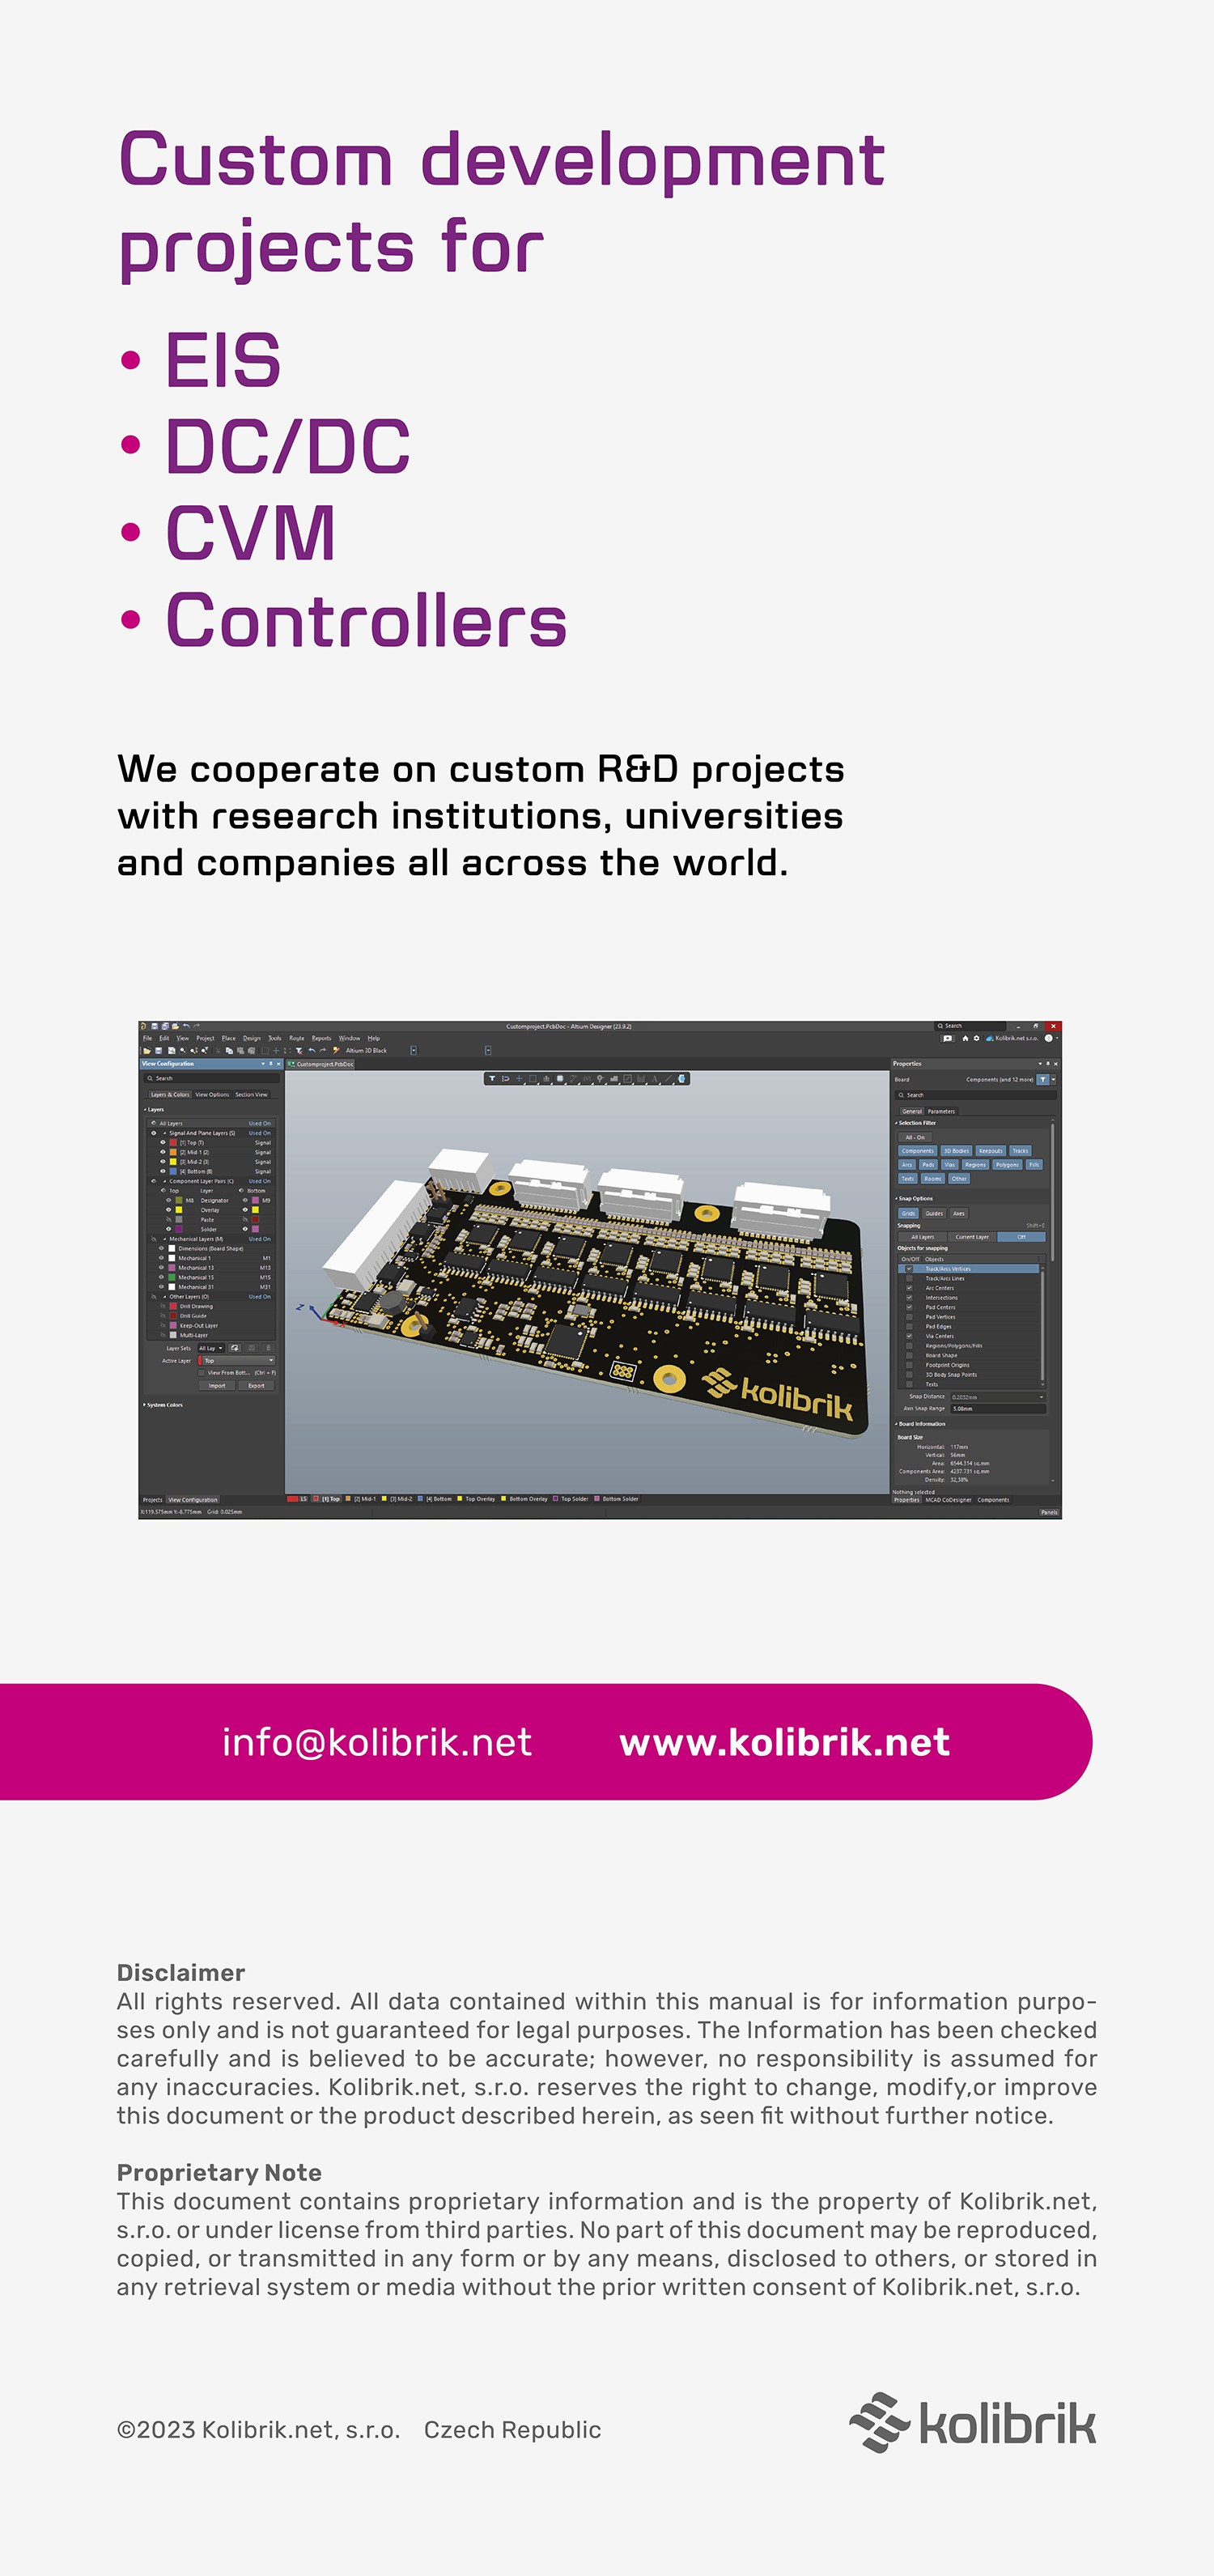This screenshot has width=1214, height=2576.
Task: Check the Track/Arcs Lines snapping checkbox
Action: point(909,1279)
